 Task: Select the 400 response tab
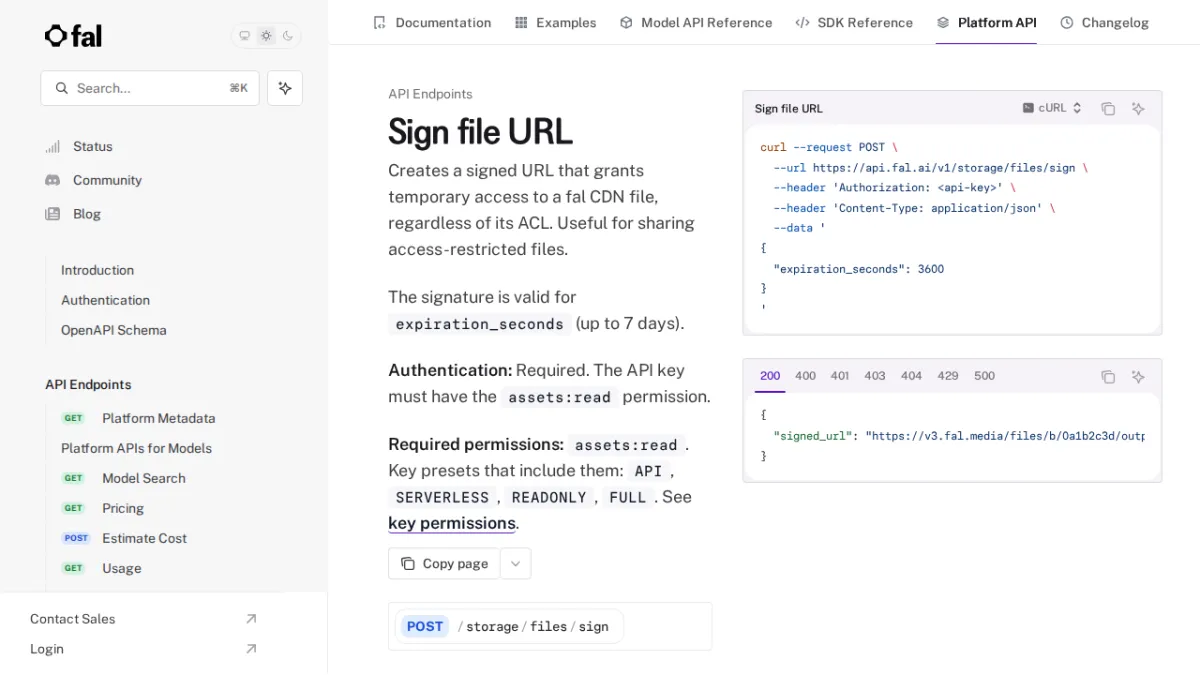pos(805,376)
